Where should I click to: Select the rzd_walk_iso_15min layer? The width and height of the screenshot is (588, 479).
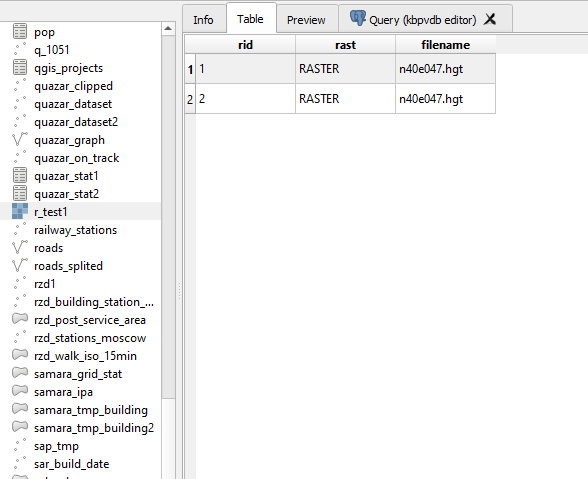(85, 356)
